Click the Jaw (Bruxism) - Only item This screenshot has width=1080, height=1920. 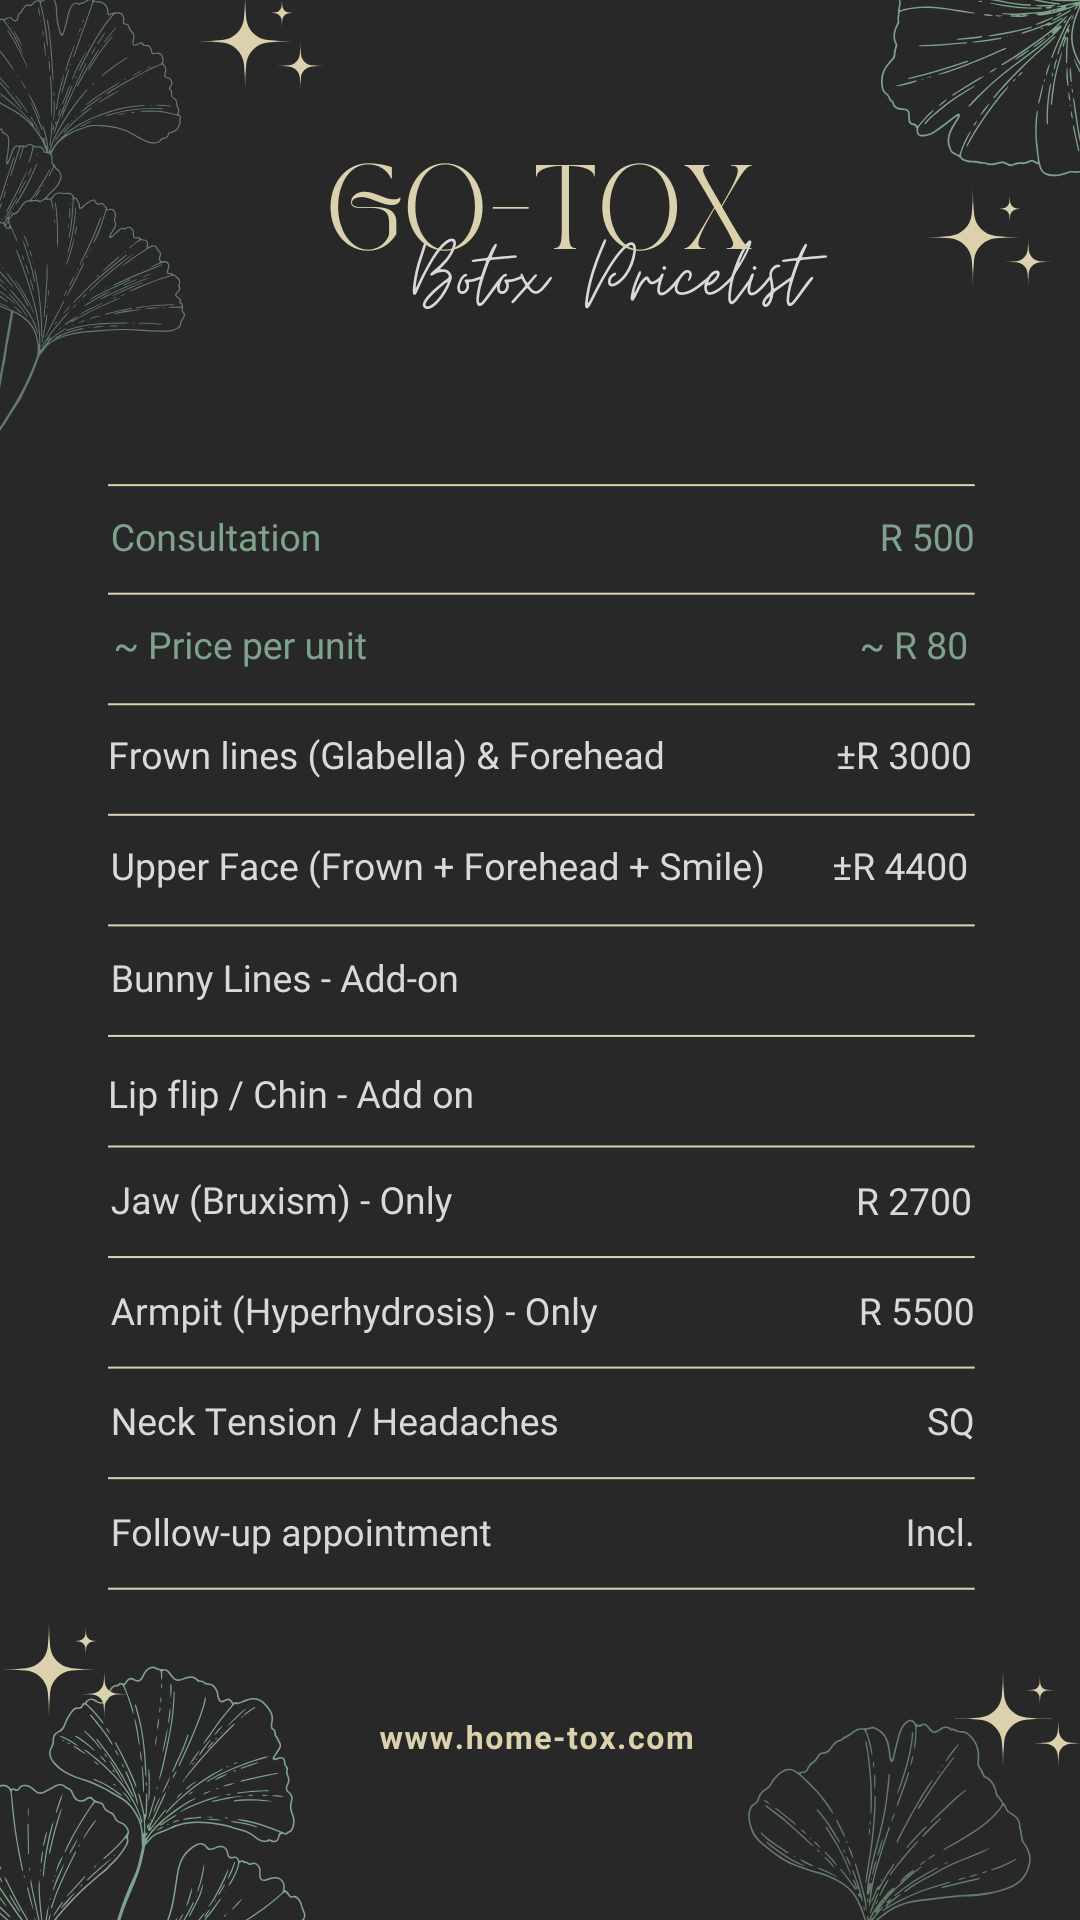point(281,1202)
